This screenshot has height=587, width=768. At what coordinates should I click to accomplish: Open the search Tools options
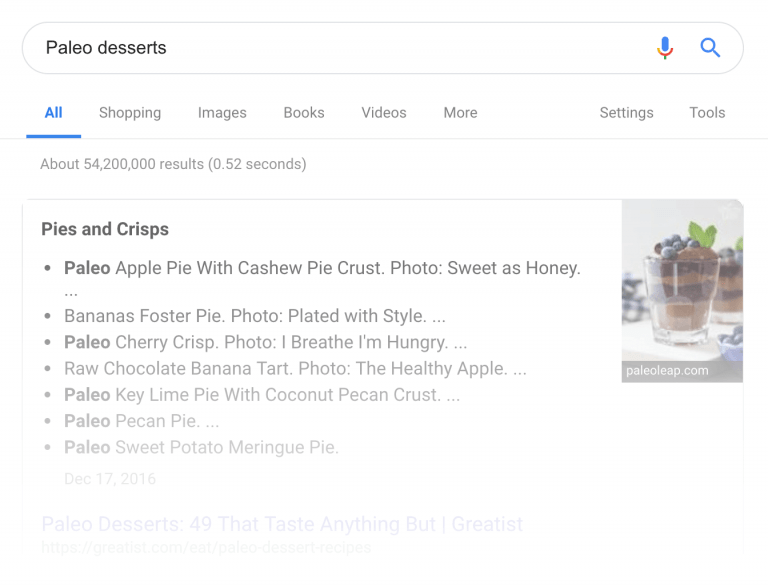pyautogui.click(x=707, y=113)
